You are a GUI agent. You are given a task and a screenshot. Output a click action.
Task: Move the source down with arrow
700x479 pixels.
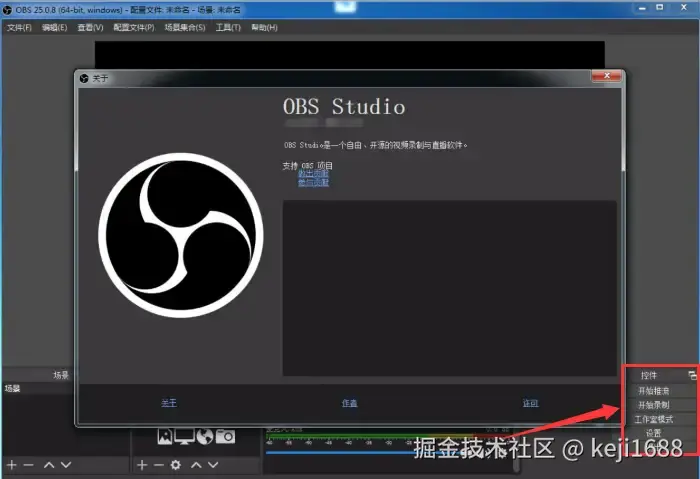pos(213,465)
